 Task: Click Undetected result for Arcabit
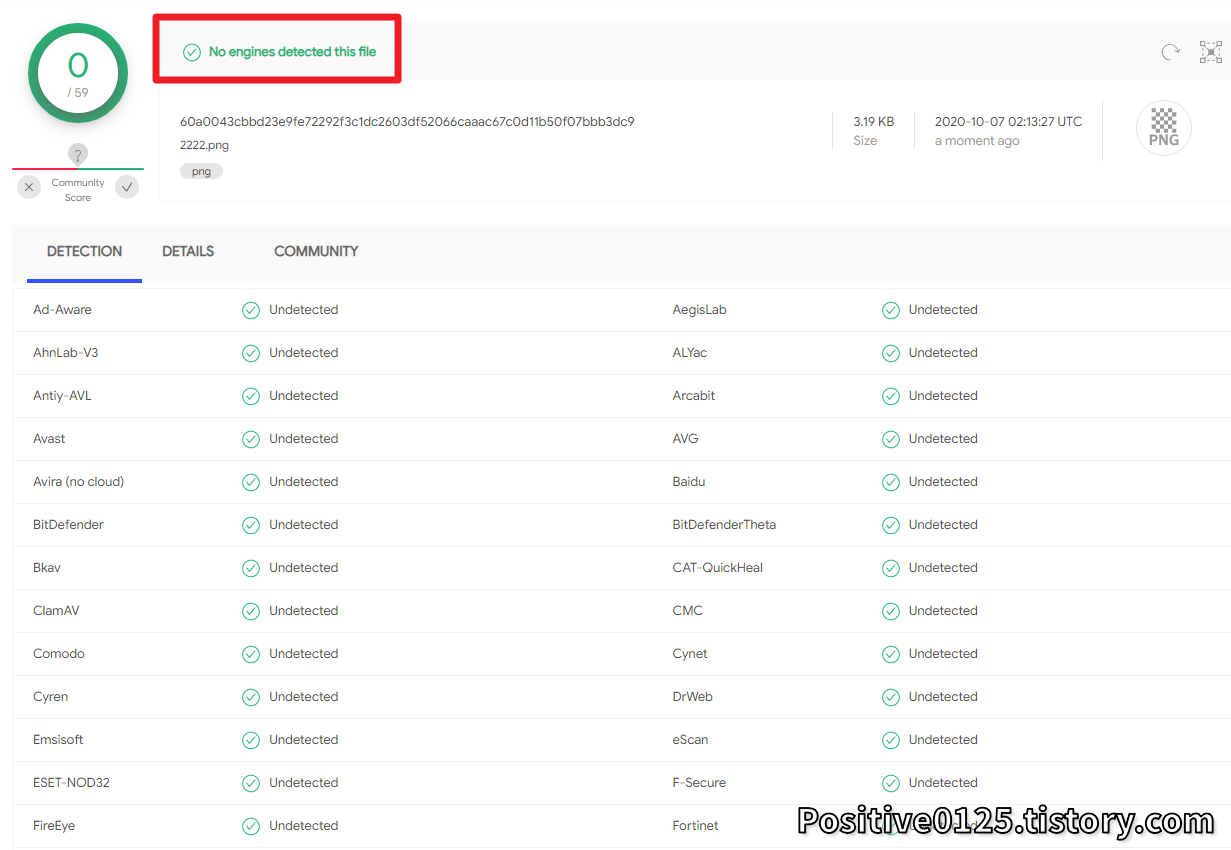[x=943, y=396]
